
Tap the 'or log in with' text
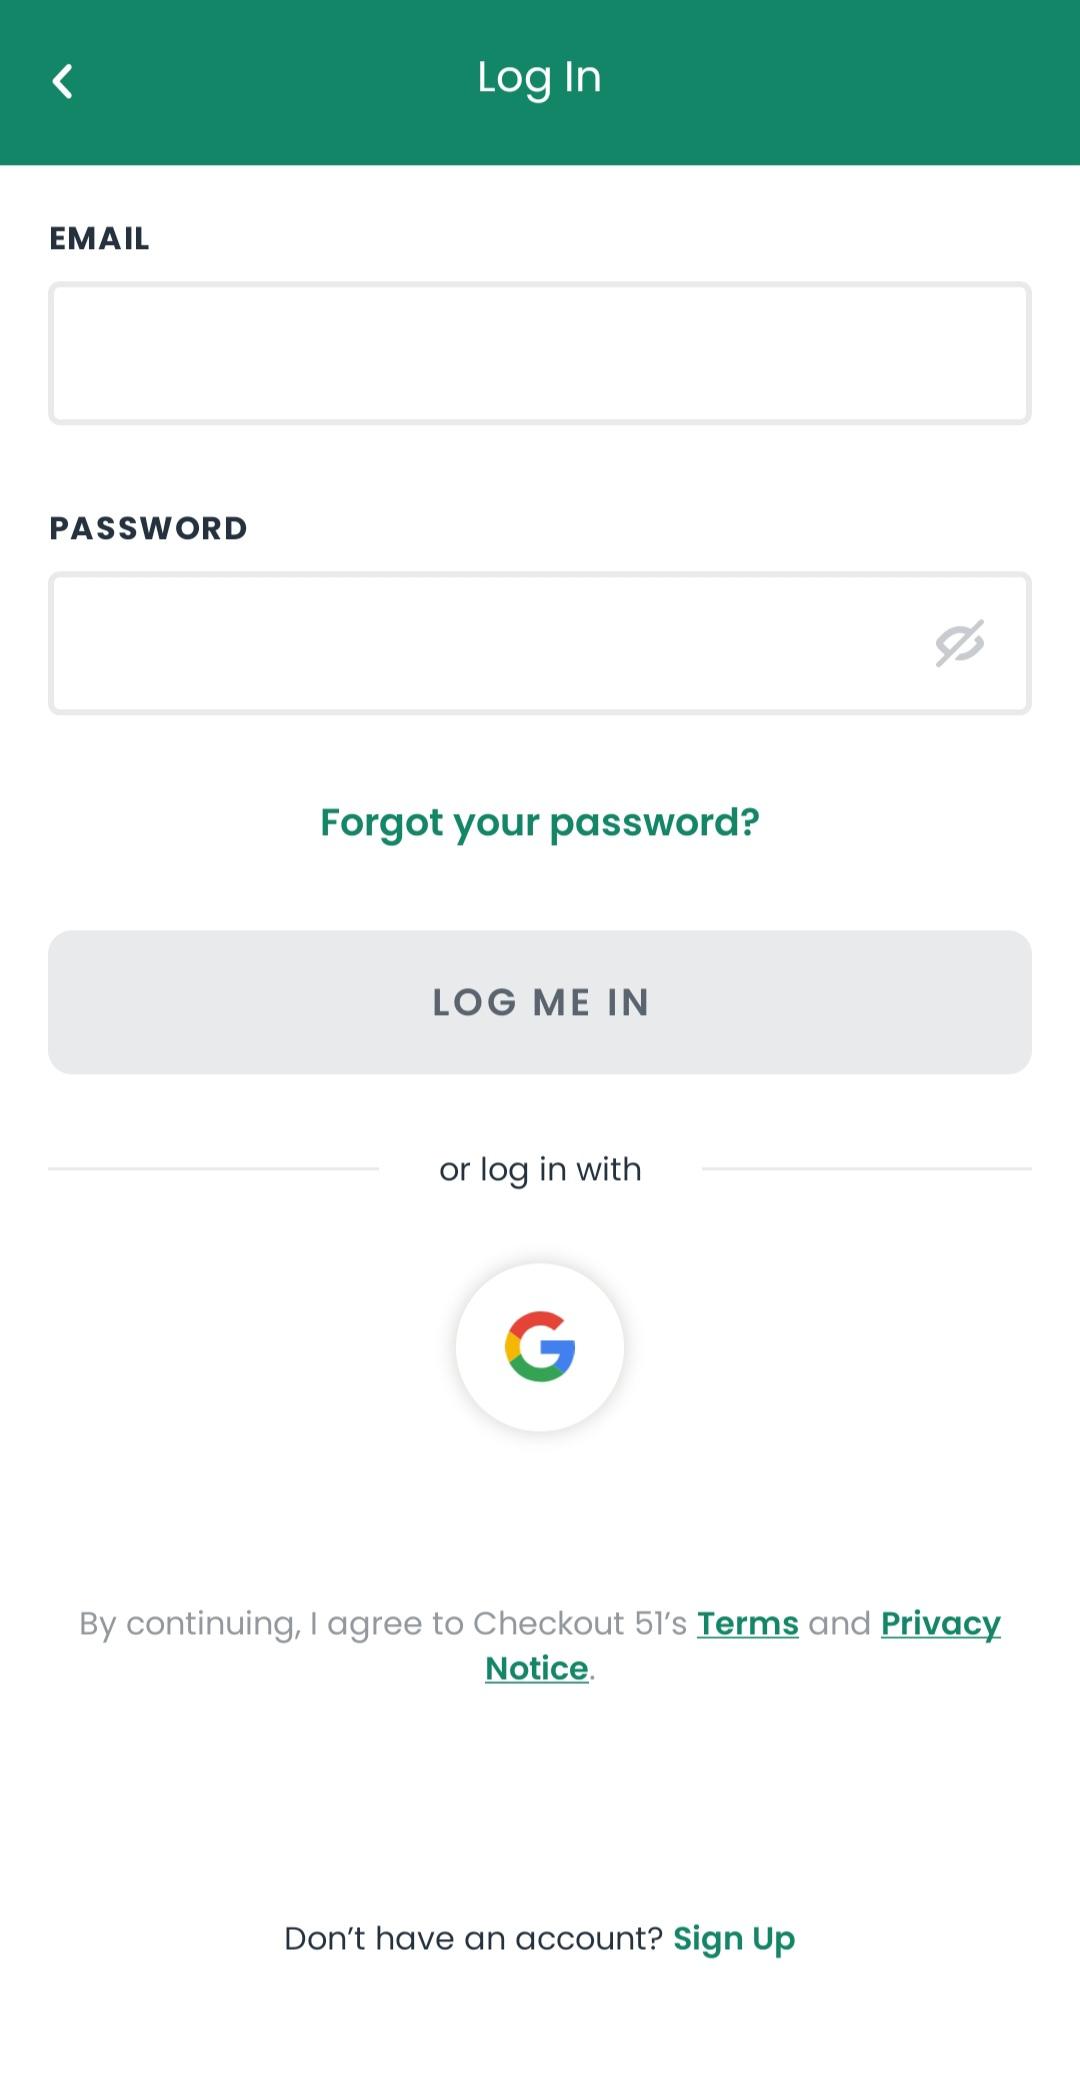tap(540, 1169)
